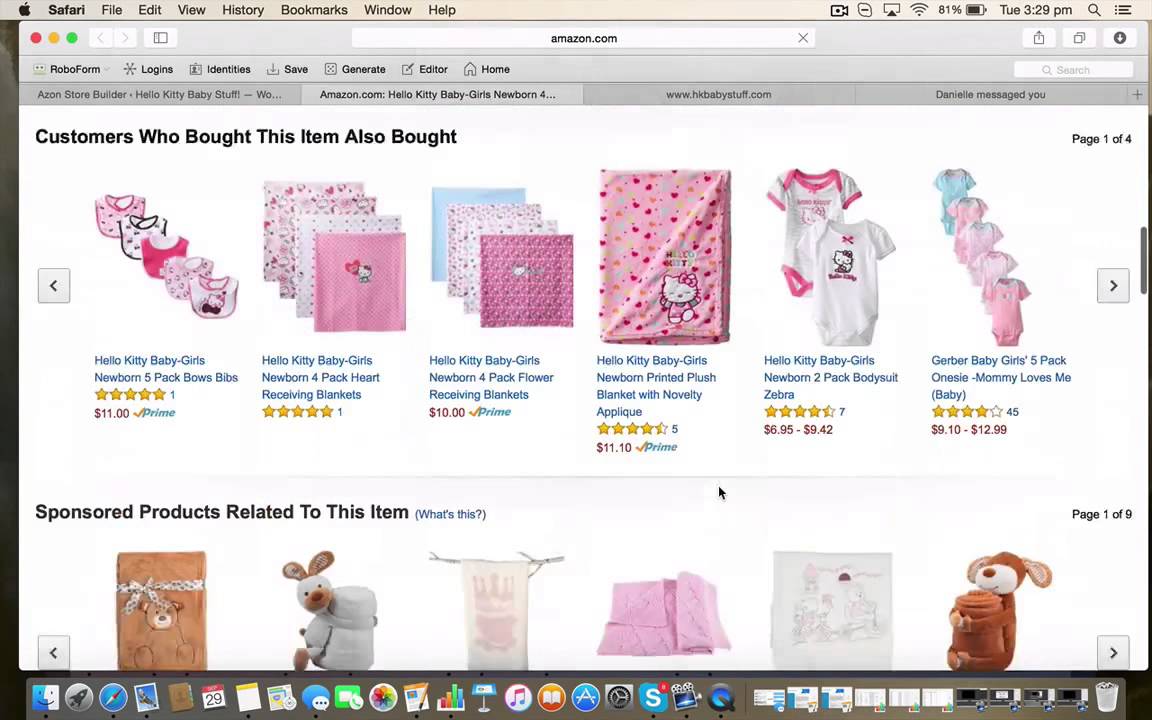Click the pink knitted blanket sponsored image

pos(663,614)
